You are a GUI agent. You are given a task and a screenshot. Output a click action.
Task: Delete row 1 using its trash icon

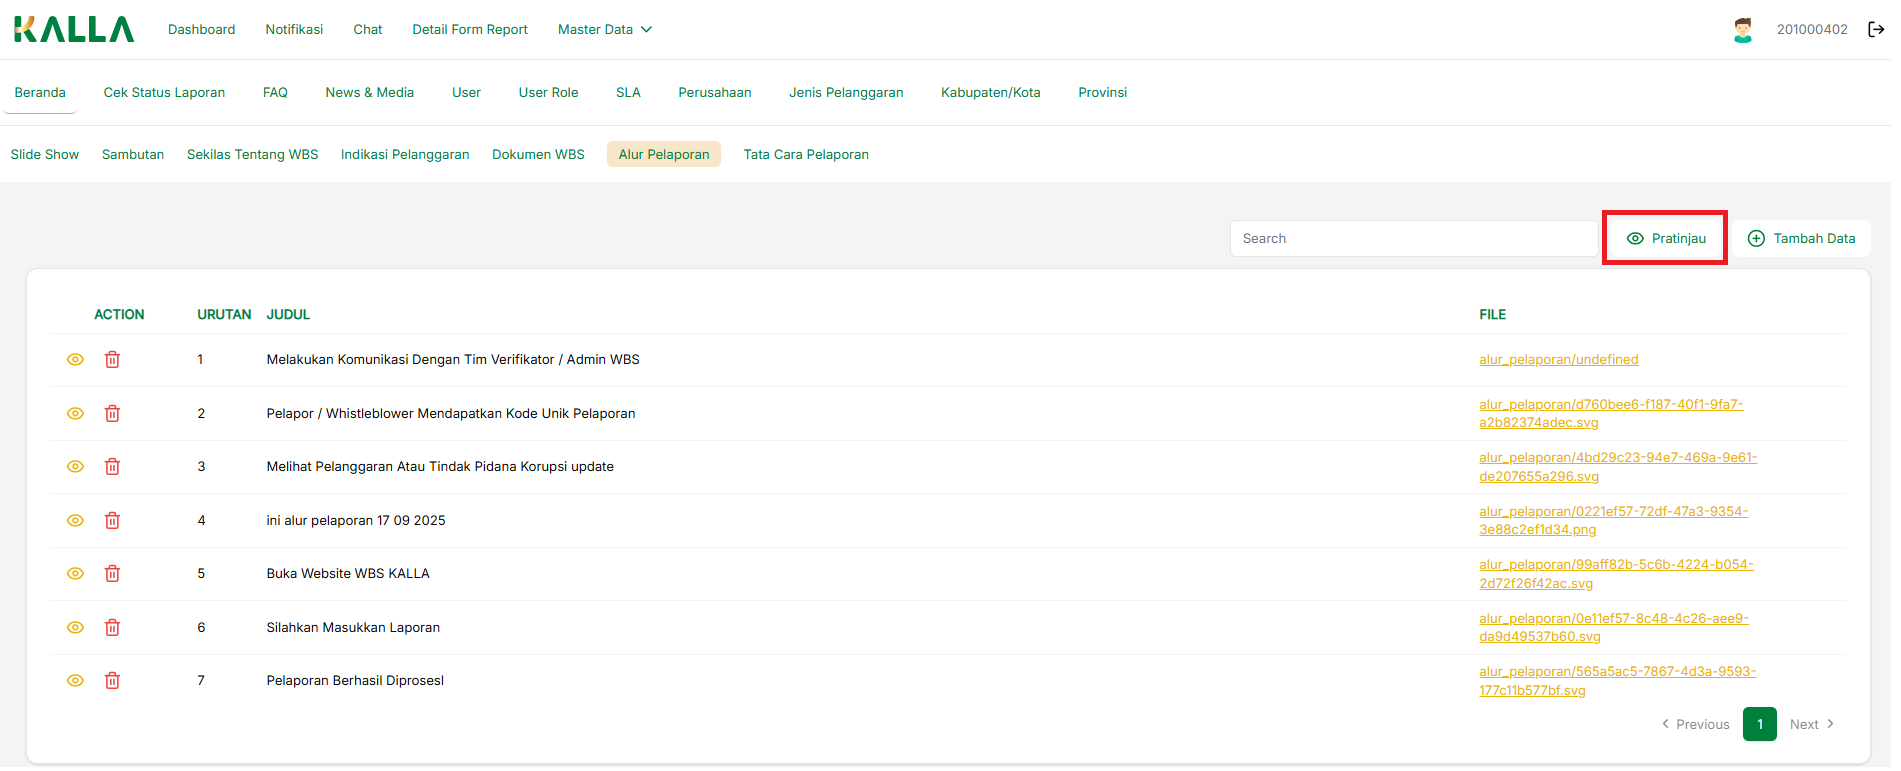[112, 360]
